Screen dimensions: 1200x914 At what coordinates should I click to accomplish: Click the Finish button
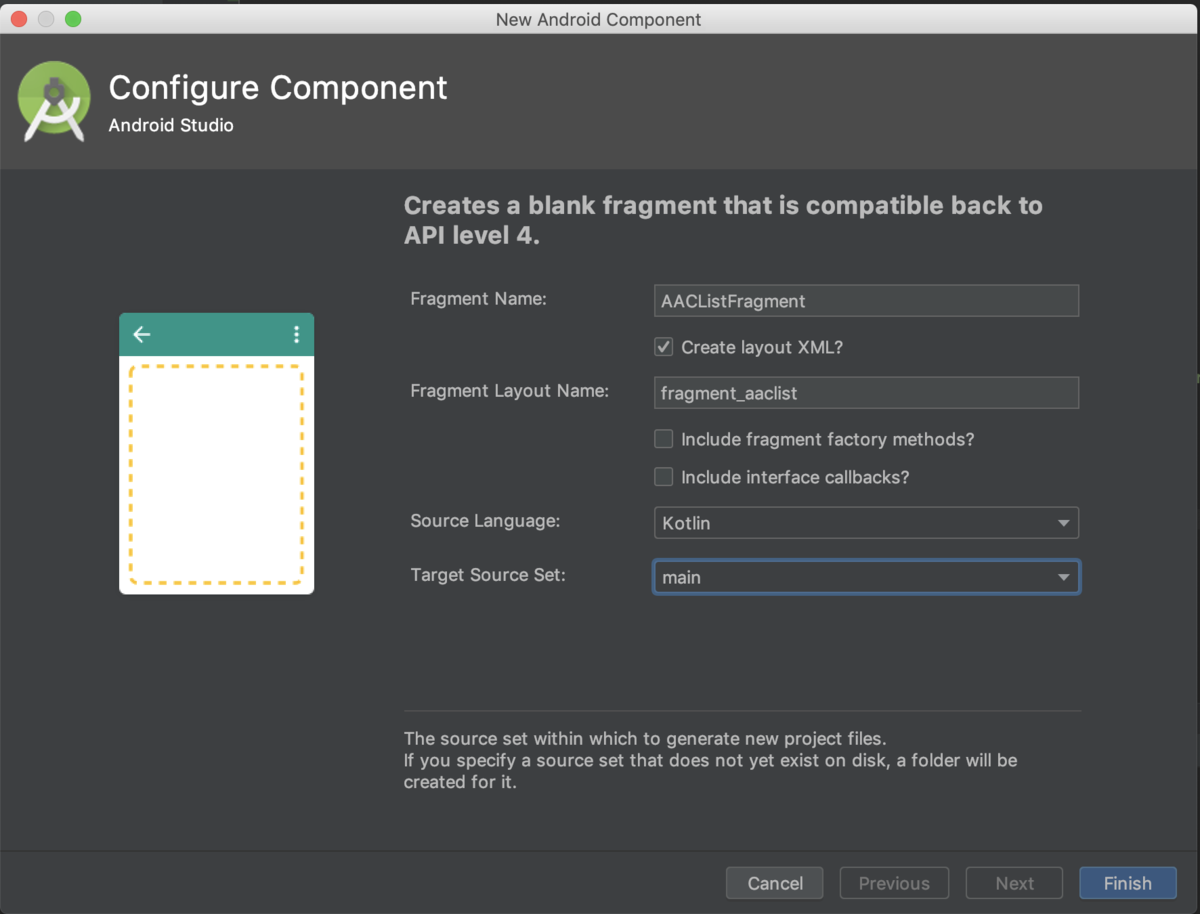[1128, 883]
